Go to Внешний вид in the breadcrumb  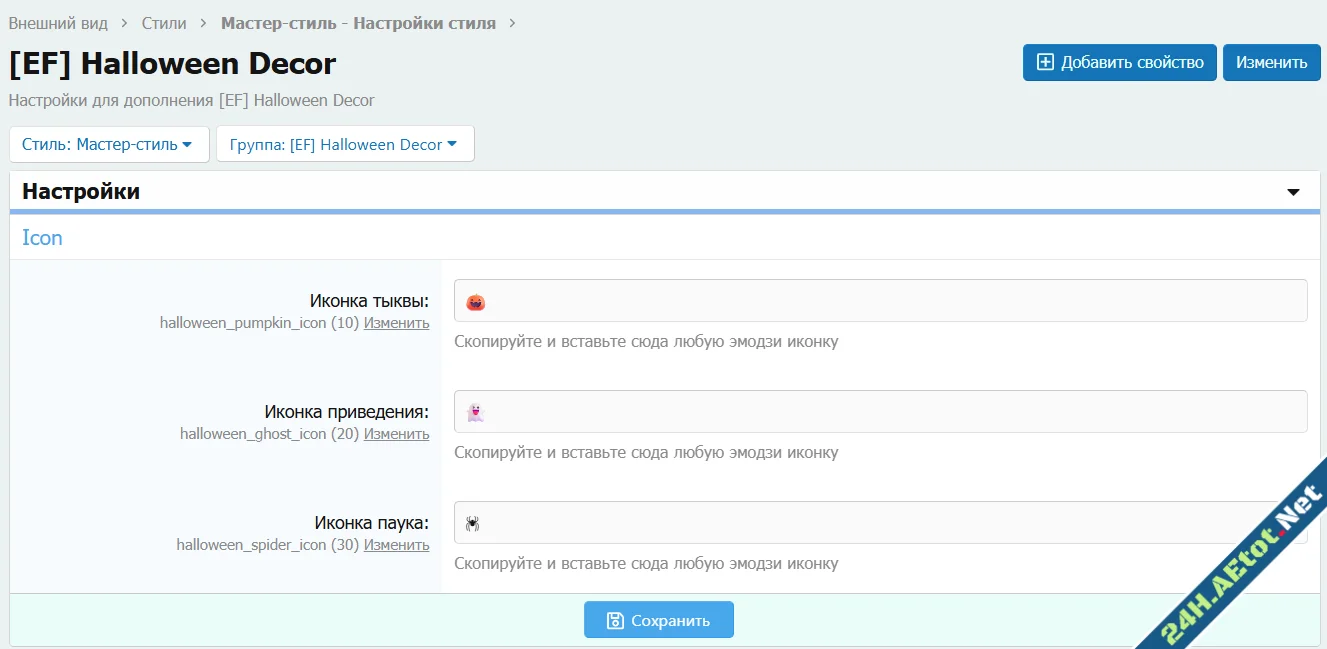click(x=58, y=22)
